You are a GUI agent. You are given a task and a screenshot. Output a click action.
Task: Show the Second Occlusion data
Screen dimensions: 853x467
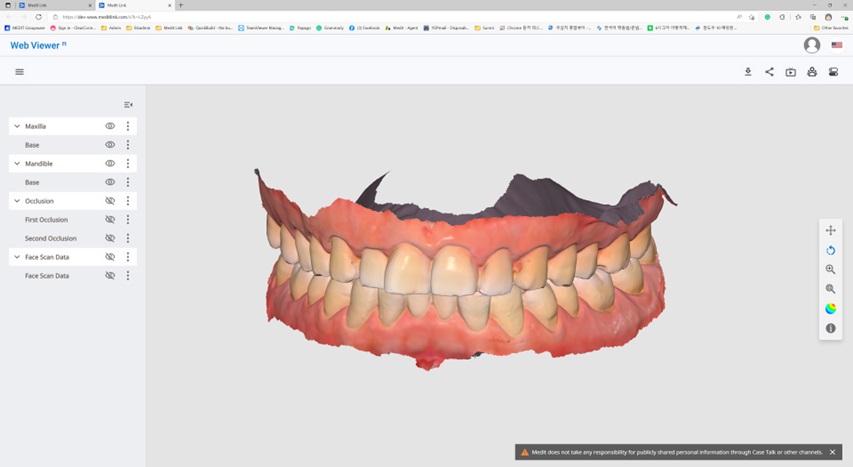click(110, 238)
